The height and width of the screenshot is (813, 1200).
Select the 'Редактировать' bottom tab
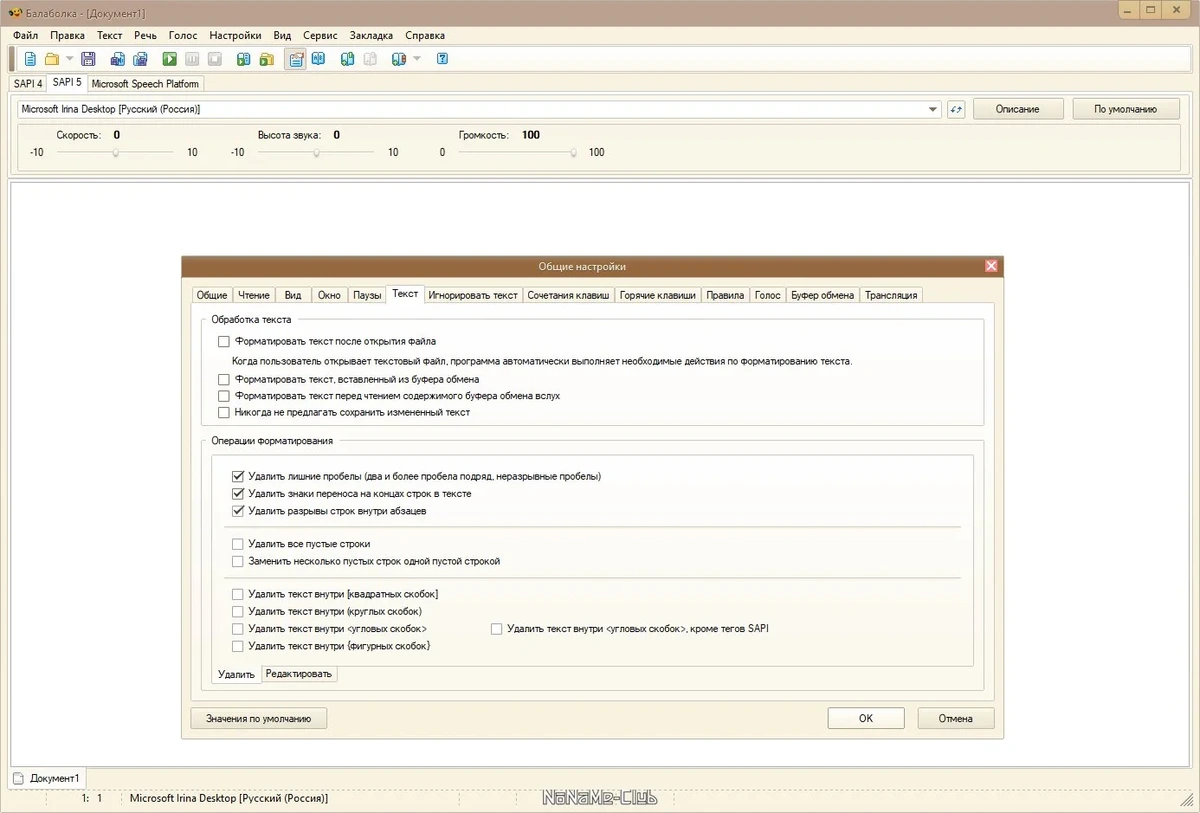(x=298, y=674)
